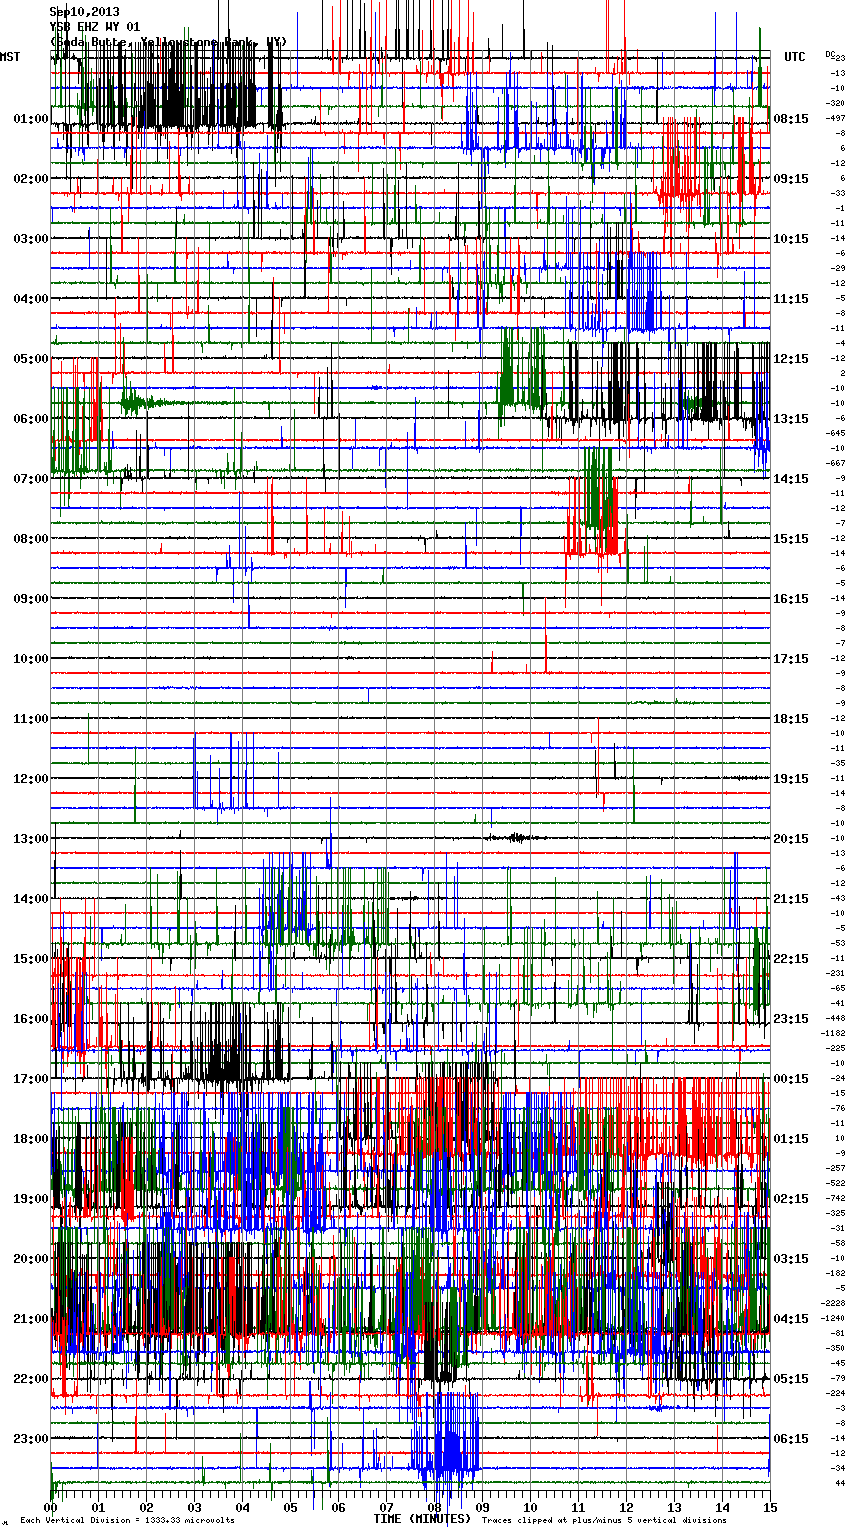850x1534 pixels.
Task: Select the 05:00 MST time label
Action: pyautogui.click(x=31, y=359)
